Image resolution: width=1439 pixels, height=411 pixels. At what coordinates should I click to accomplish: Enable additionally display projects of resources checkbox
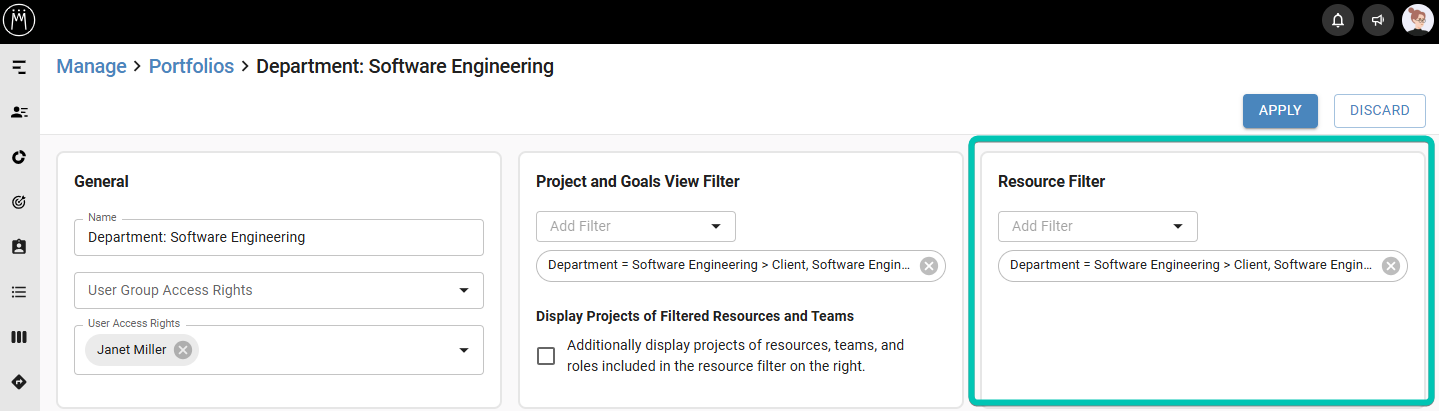click(x=546, y=356)
